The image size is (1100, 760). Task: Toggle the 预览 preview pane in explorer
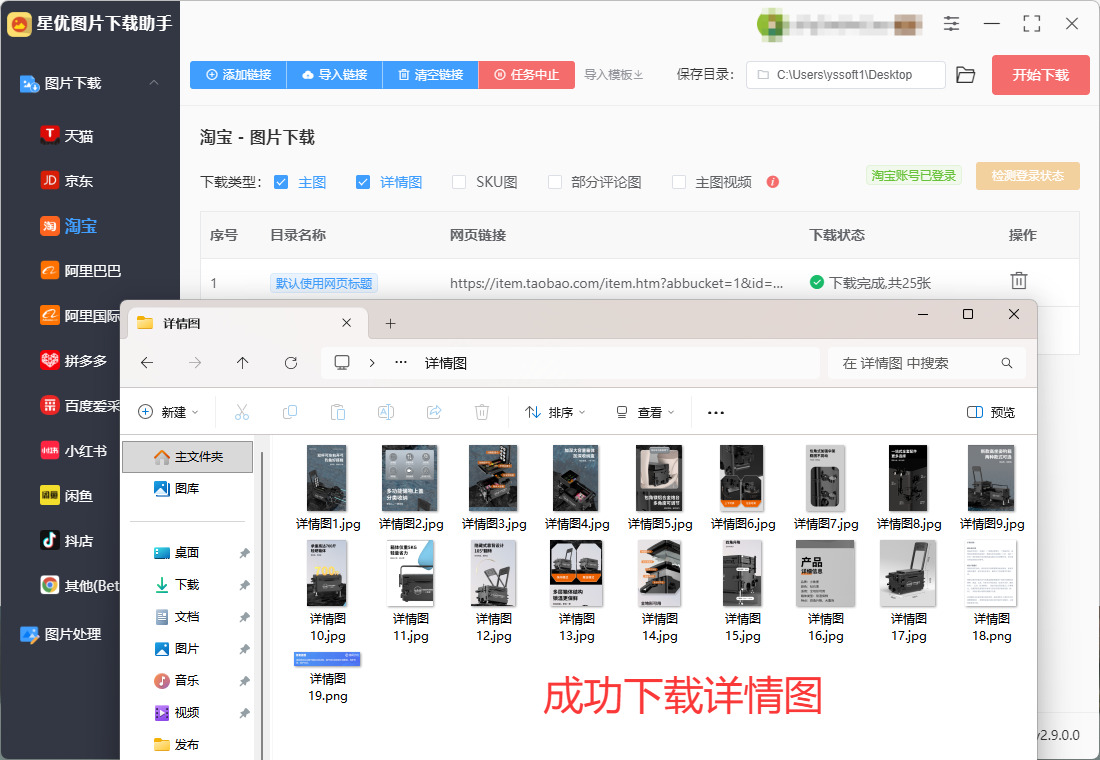coord(991,412)
